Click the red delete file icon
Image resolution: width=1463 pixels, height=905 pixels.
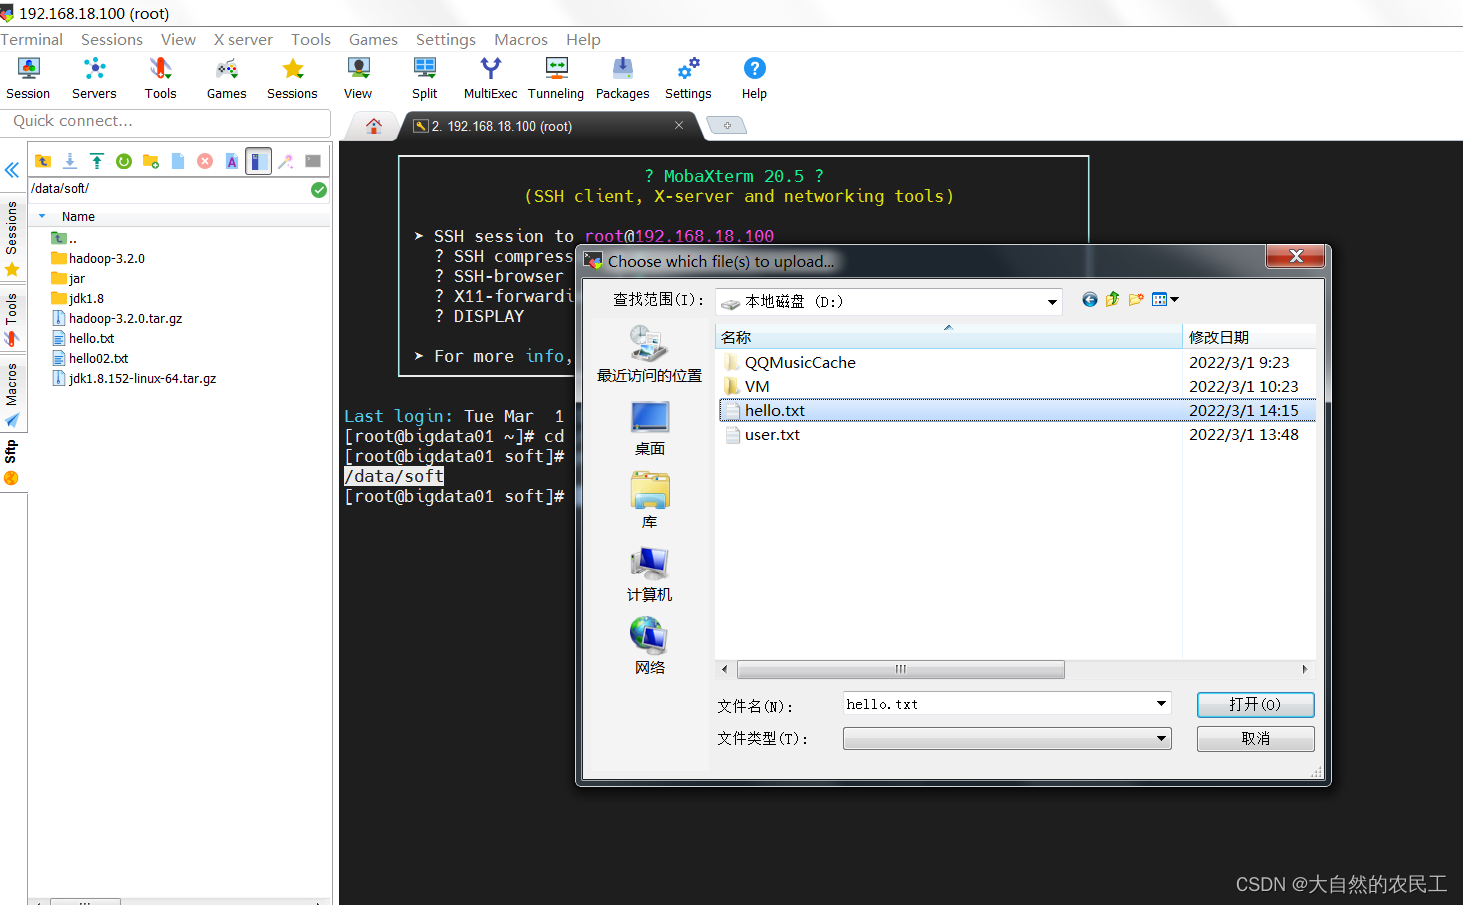(205, 161)
